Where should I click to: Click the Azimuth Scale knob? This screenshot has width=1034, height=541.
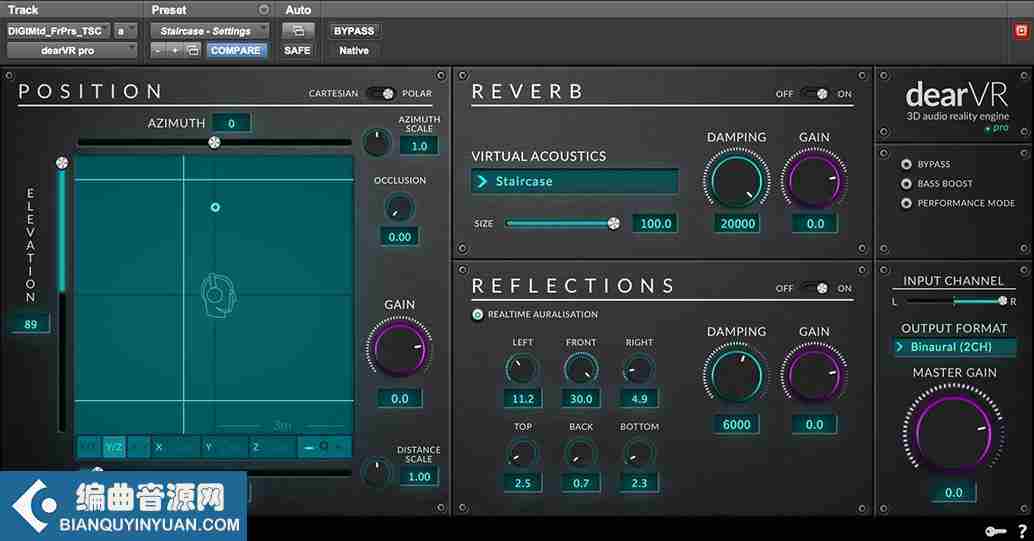[x=377, y=141]
